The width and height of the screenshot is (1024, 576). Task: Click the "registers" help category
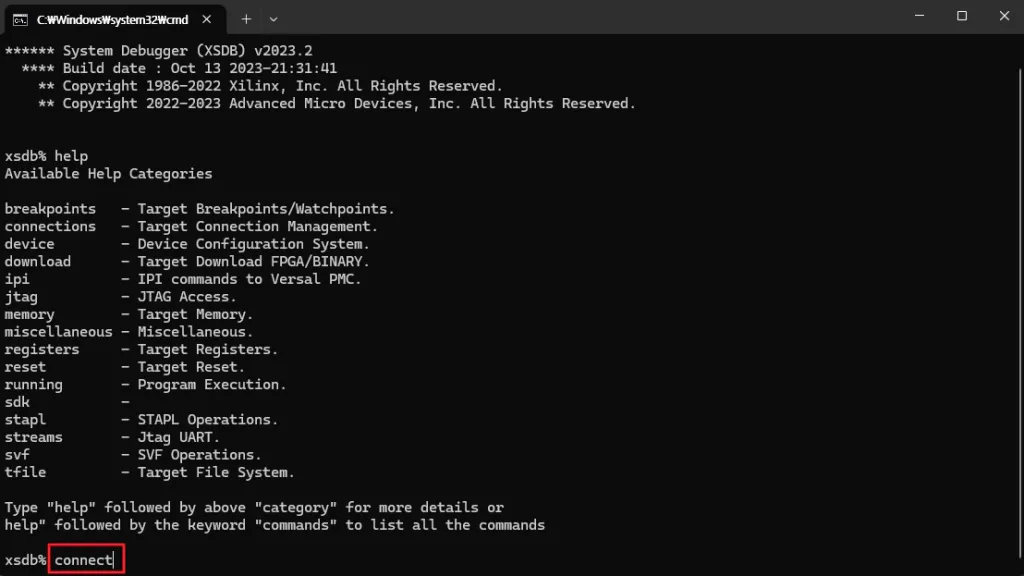pos(42,349)
